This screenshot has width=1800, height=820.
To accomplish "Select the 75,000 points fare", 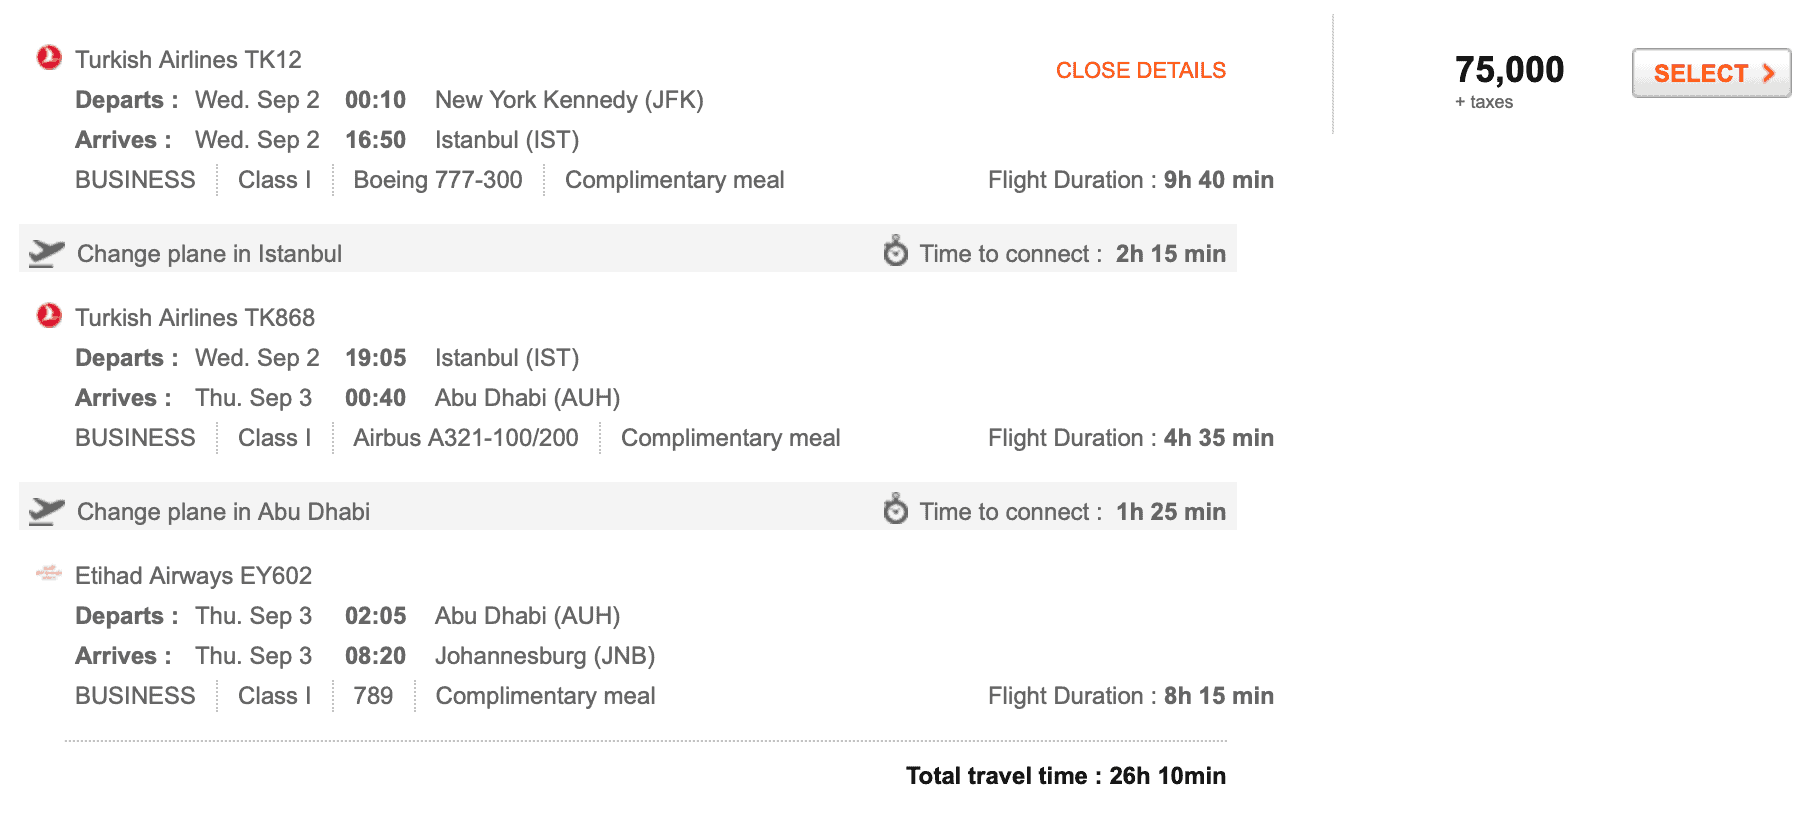I will (1711, 73).
